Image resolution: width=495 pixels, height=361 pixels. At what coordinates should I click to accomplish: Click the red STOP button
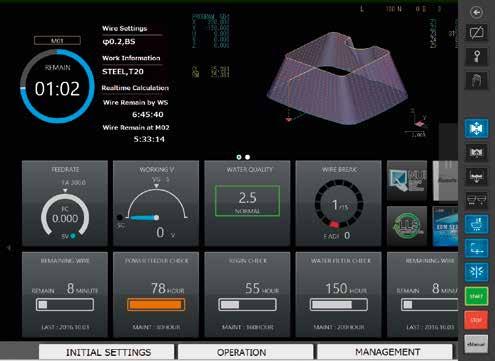[x=476, y=320]
